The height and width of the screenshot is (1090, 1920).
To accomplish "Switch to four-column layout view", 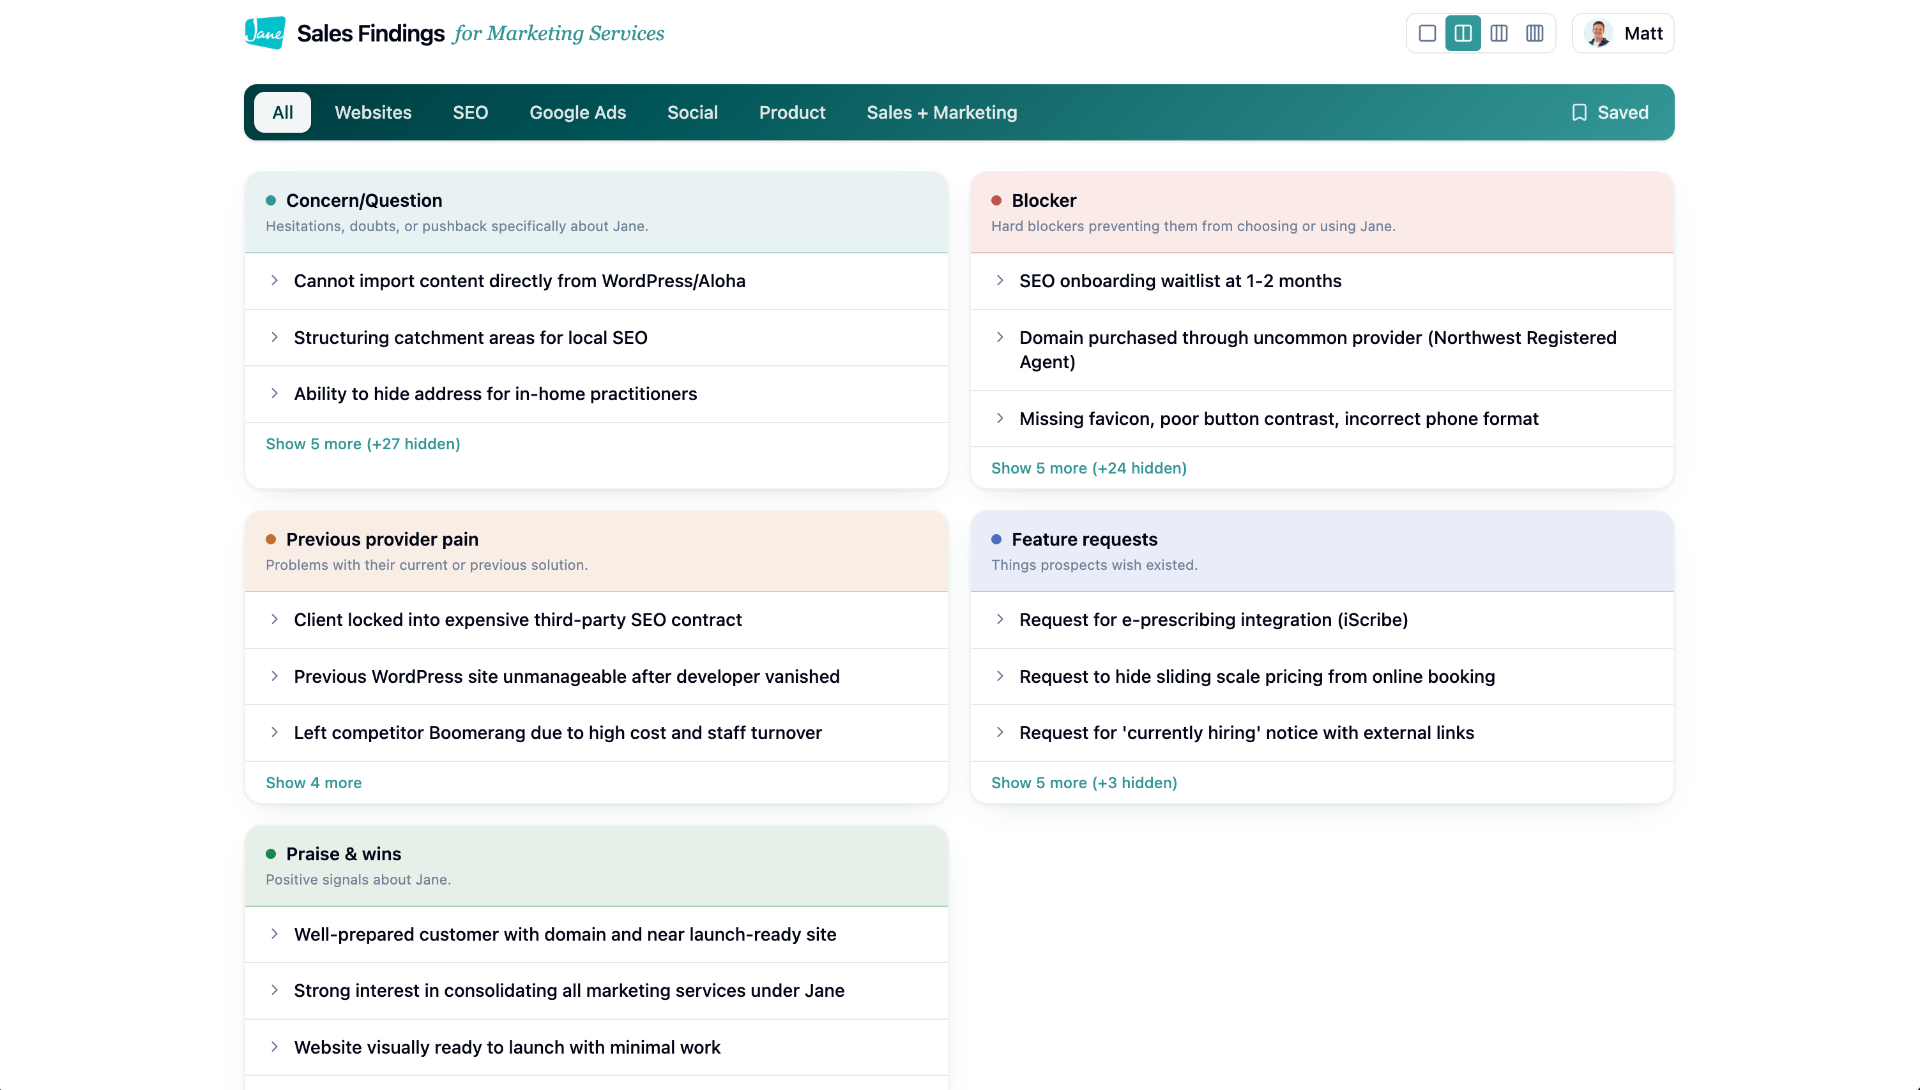I will (1535, 33).
